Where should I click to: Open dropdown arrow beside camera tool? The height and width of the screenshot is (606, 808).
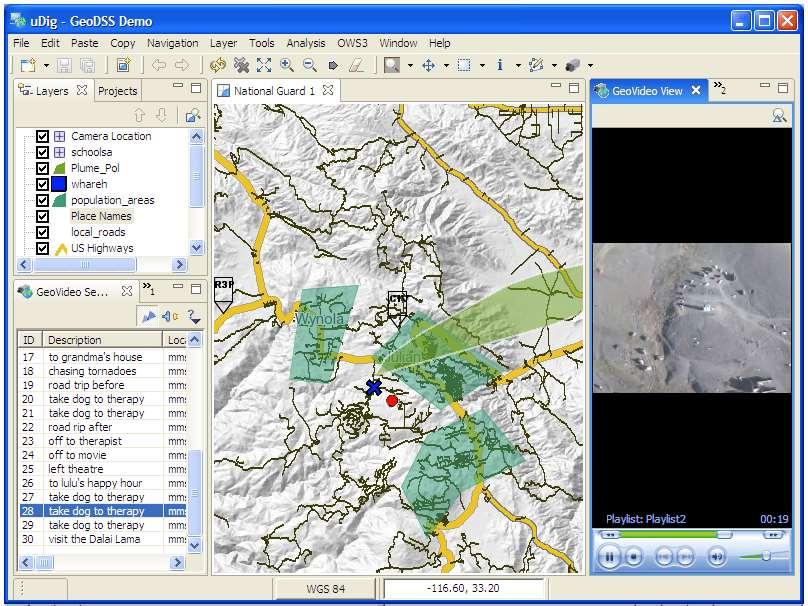point(591,65)
